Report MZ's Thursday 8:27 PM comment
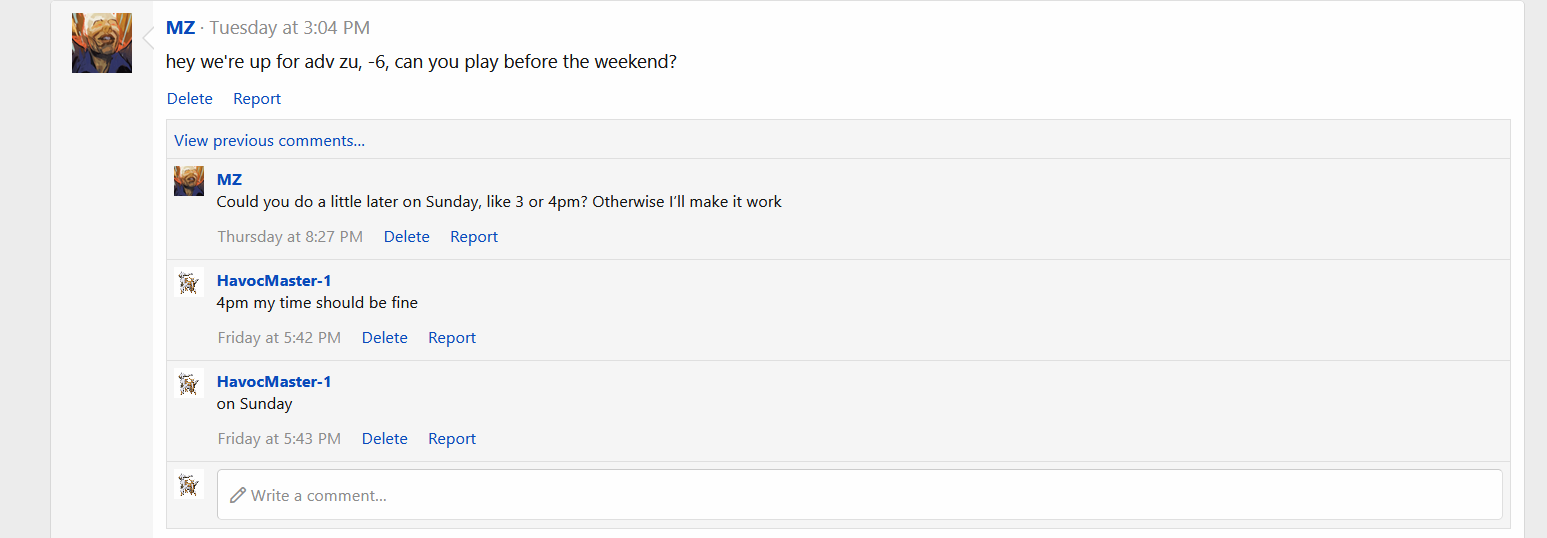The height and width of the screenshot is (538, 1547). [474, 237]
